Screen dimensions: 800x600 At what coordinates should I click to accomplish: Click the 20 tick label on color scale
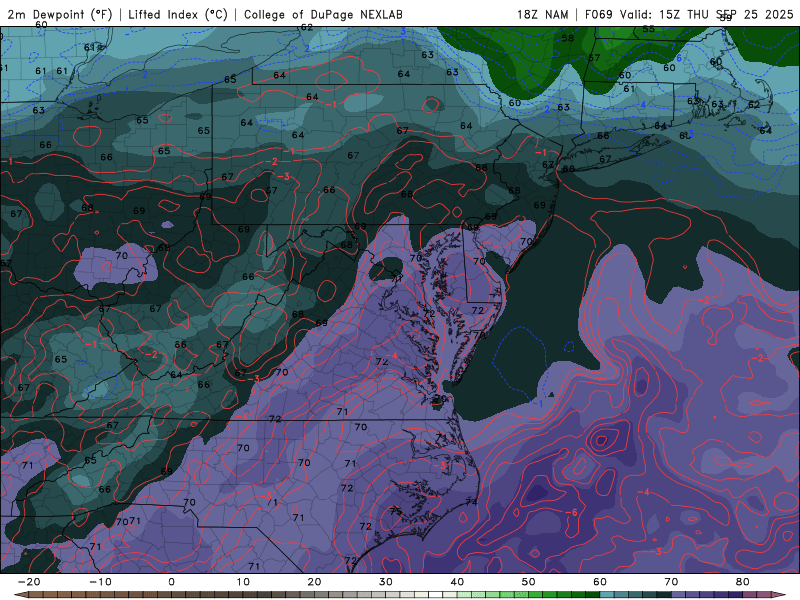(314, 582)
